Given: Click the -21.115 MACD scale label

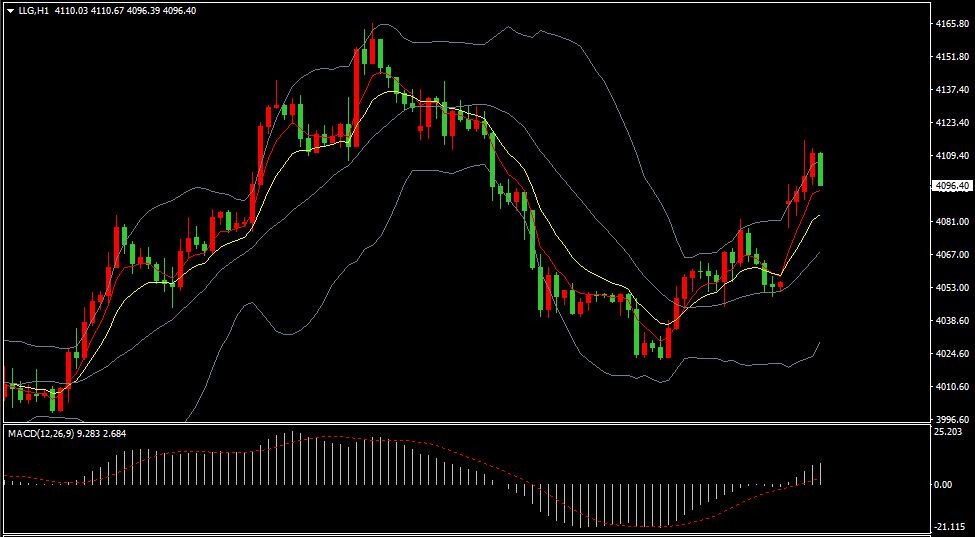Looking at the screenshot, I should point(950,526).
